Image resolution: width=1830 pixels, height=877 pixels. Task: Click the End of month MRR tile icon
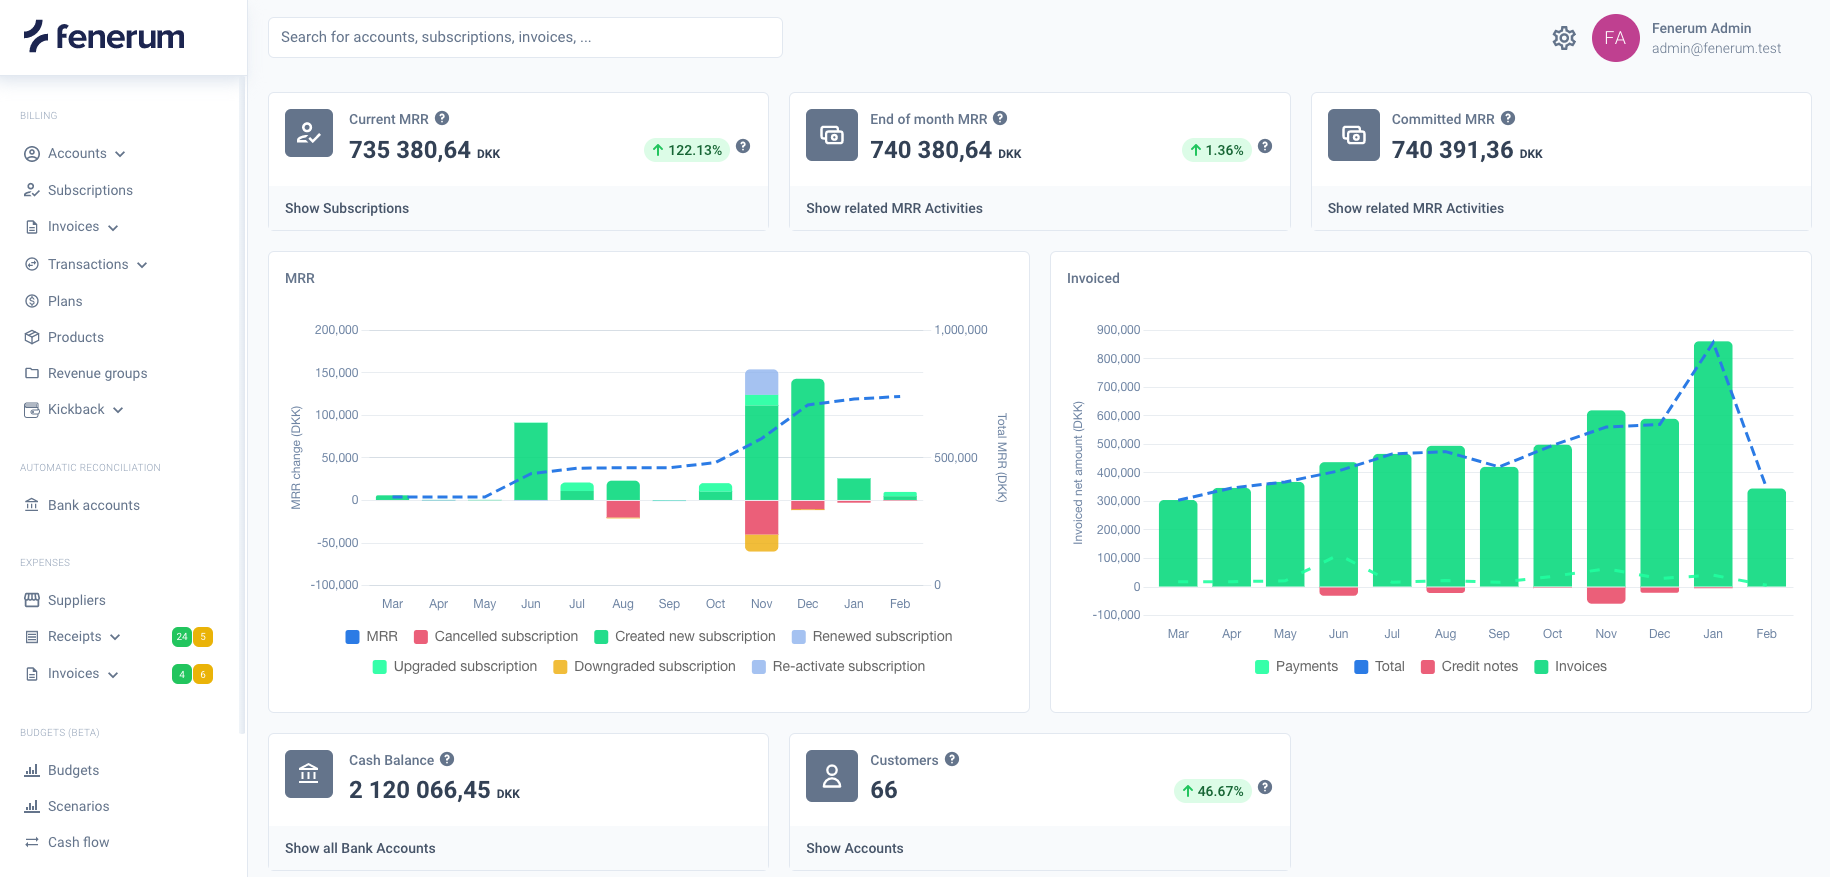click(x=832, y=135)
